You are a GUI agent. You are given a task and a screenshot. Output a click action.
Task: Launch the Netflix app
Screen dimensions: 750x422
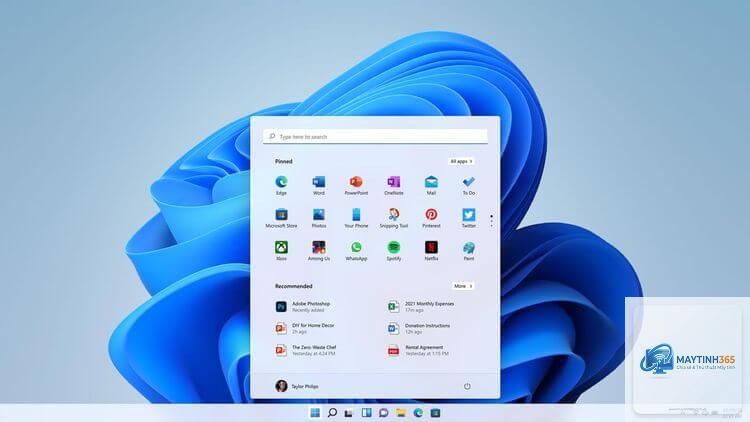tap(431, 251)
